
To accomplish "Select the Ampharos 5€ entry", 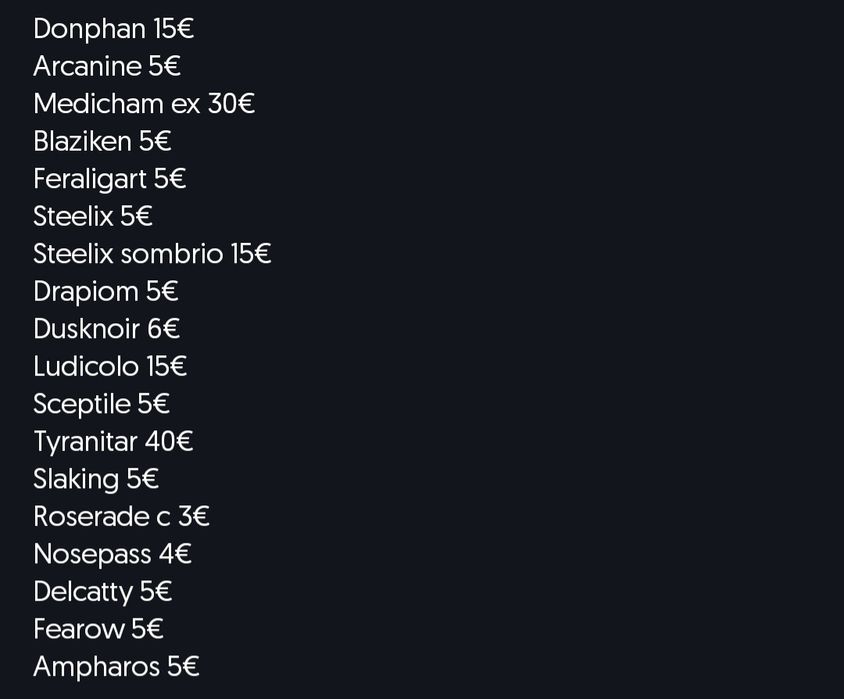I will tap(116, 666).
